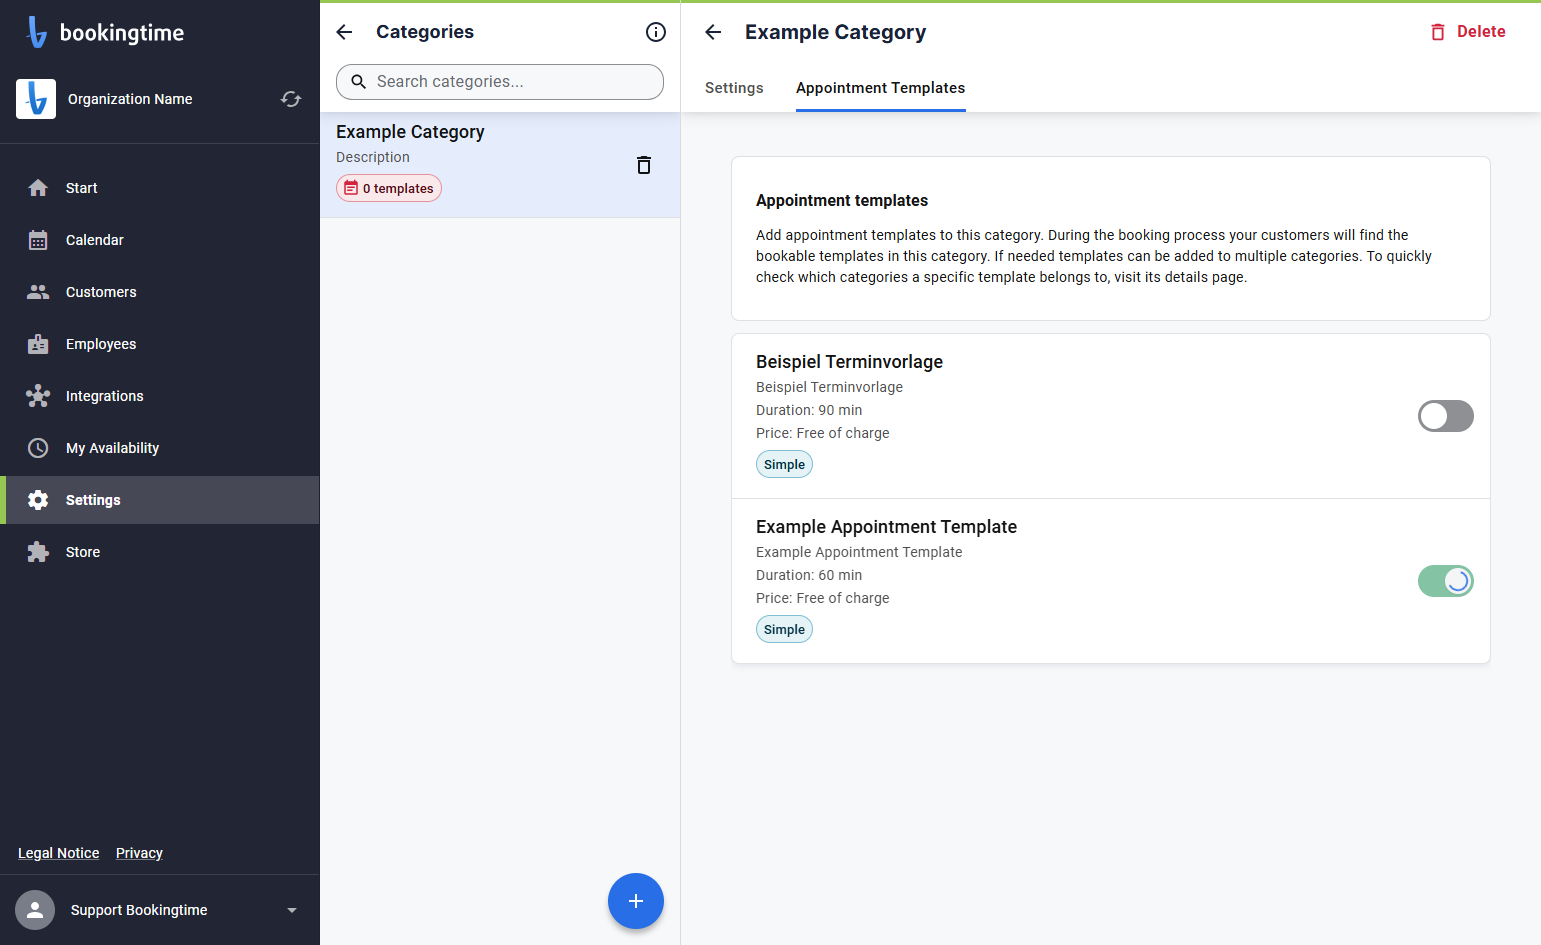Select the Example Category list entry
The image size is (1541, 945).
500,165
